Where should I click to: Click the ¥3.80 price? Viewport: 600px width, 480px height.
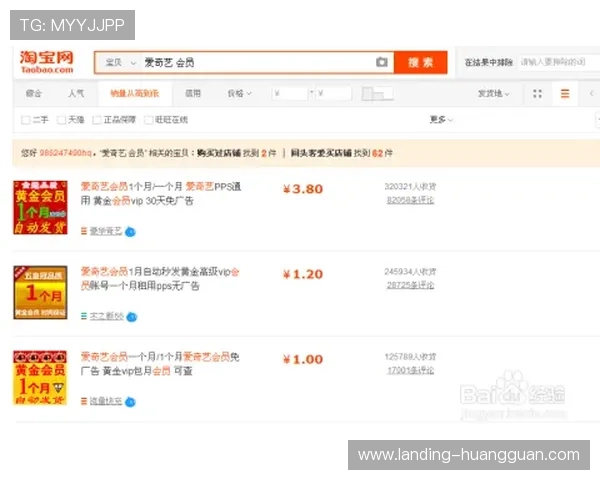(x=303, y=189)
